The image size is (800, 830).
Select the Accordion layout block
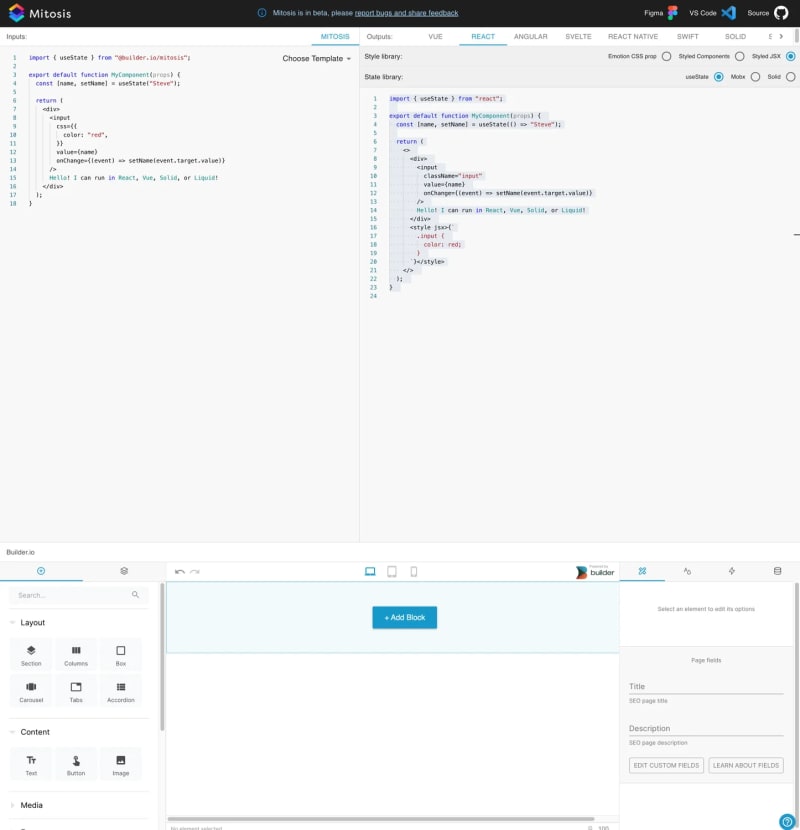[121, 692]
